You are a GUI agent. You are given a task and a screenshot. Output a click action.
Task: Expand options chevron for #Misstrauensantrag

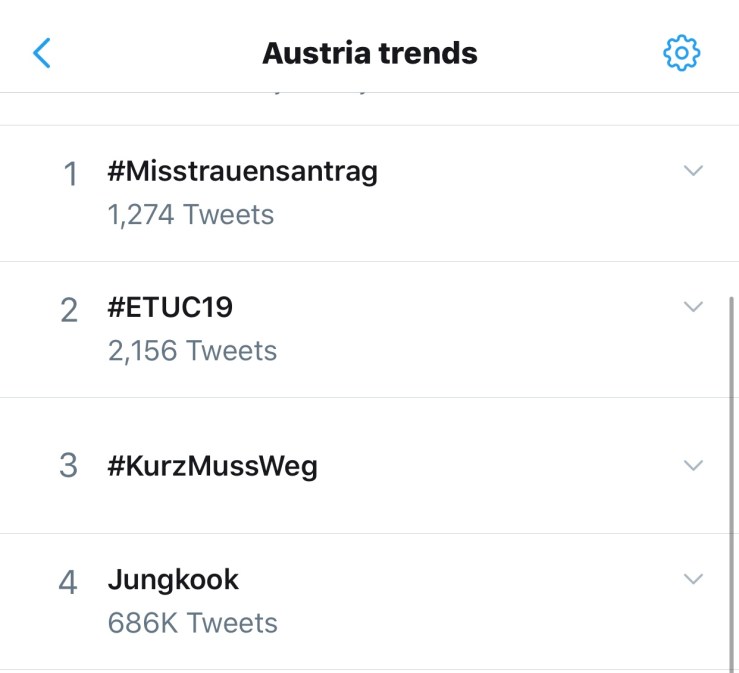click(693, 171)
